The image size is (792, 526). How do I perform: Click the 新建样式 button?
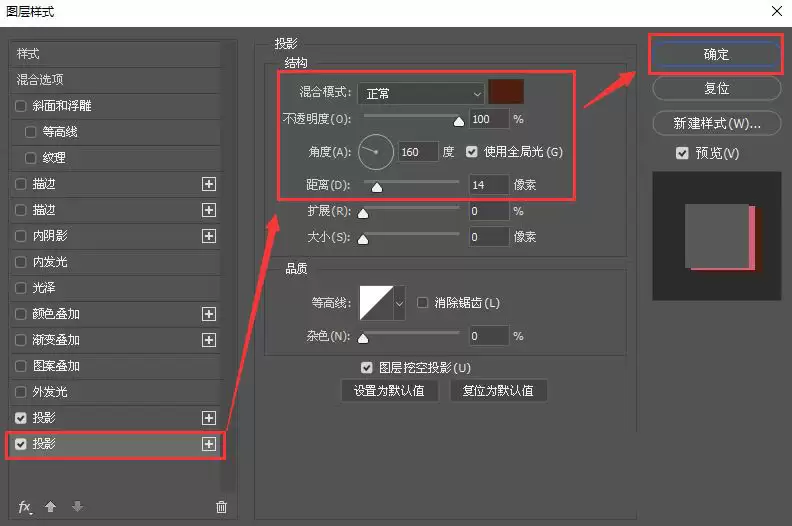717,123
